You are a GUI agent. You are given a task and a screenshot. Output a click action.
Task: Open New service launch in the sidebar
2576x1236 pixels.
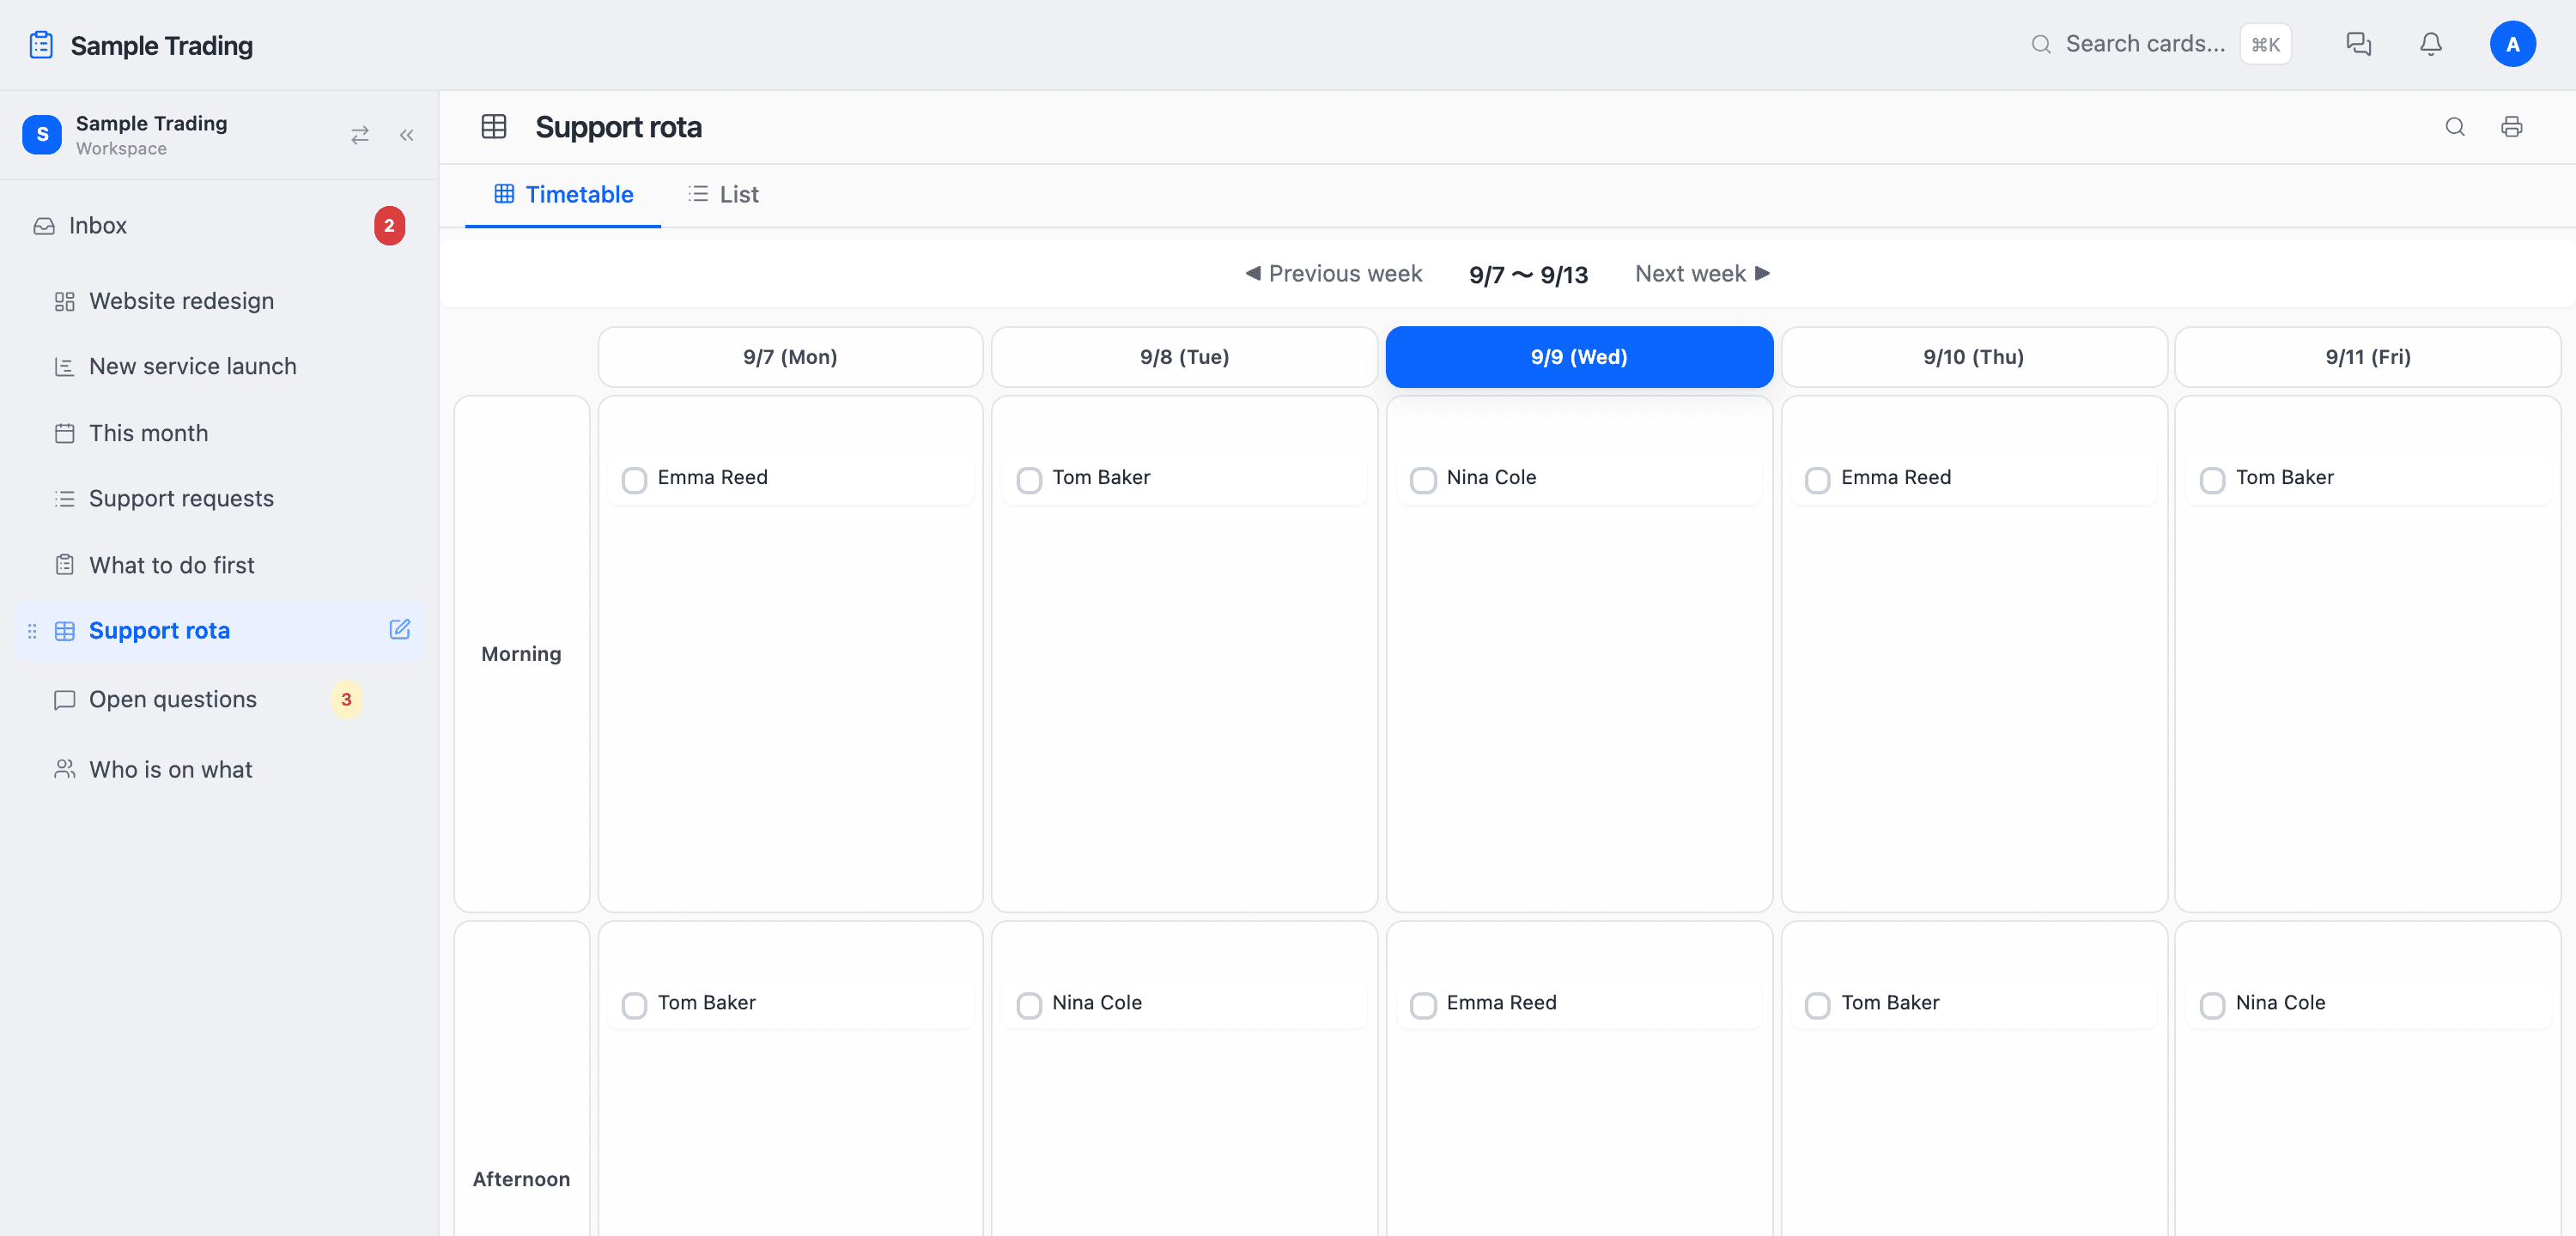219,367
